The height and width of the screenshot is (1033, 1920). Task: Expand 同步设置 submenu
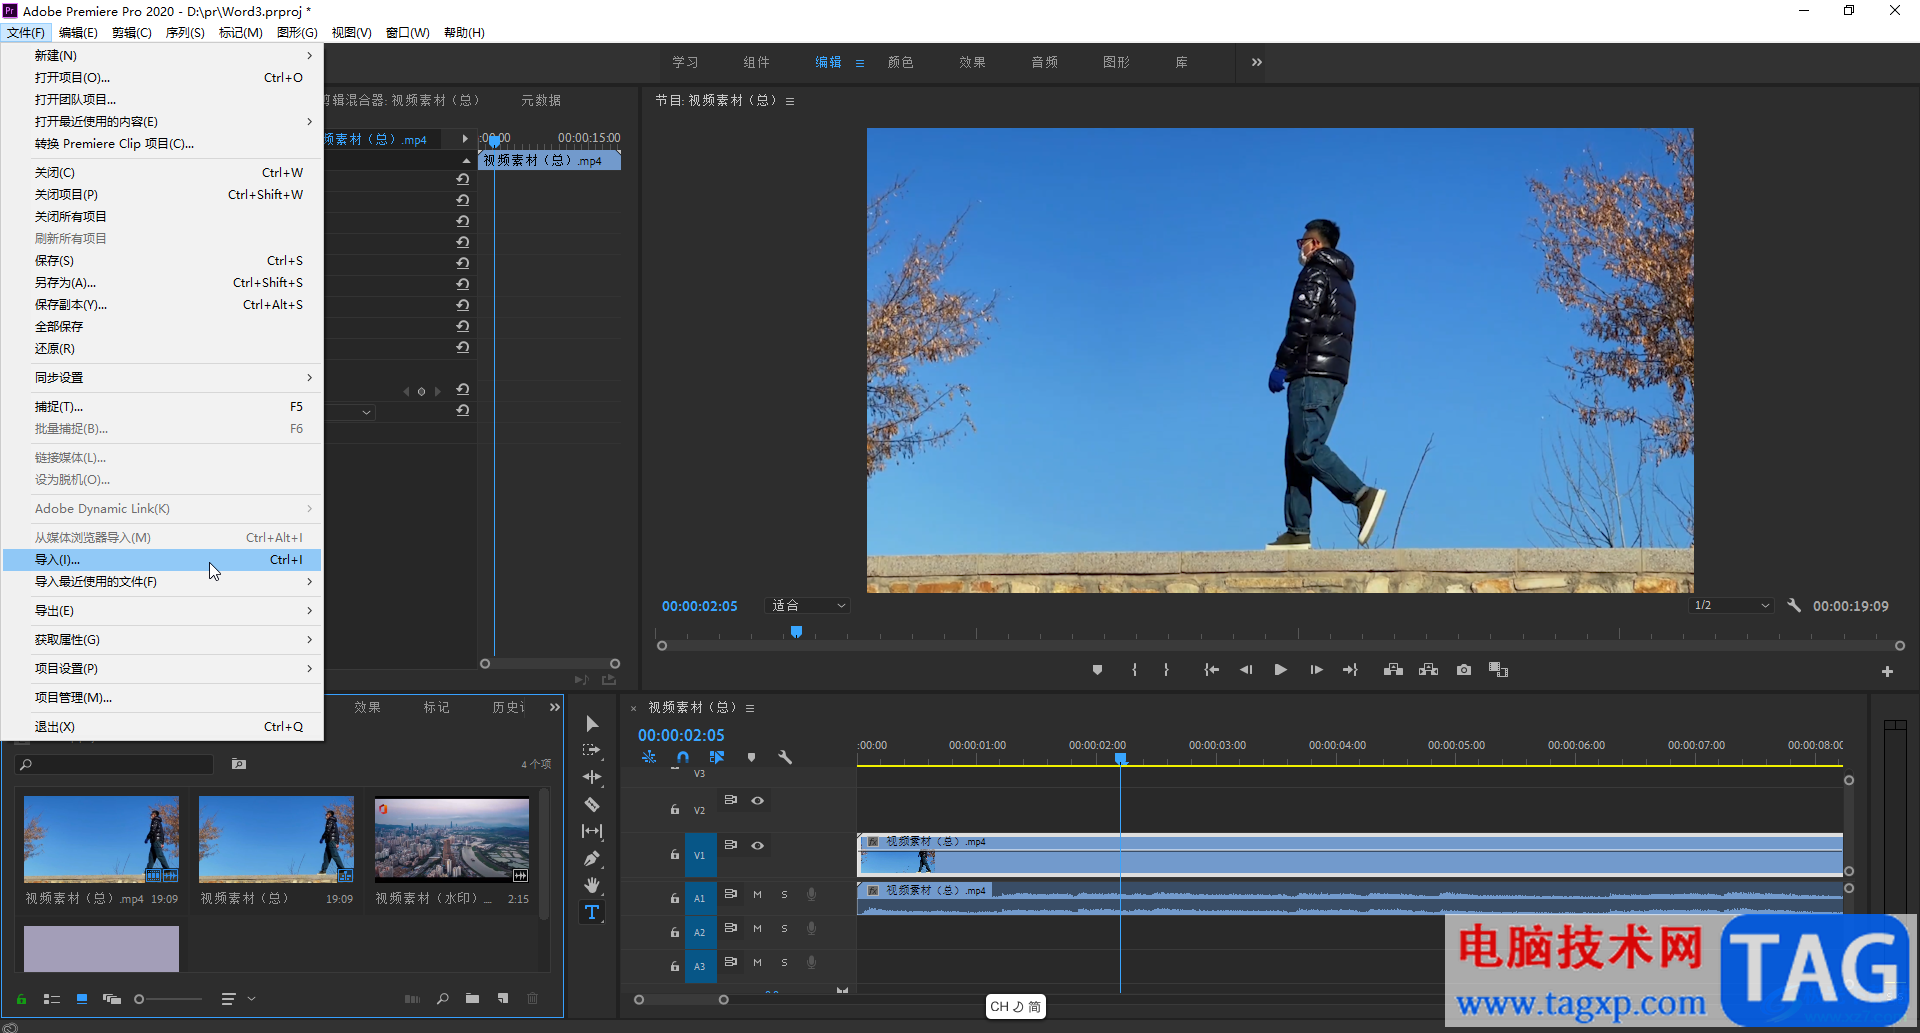pos(162,378)
